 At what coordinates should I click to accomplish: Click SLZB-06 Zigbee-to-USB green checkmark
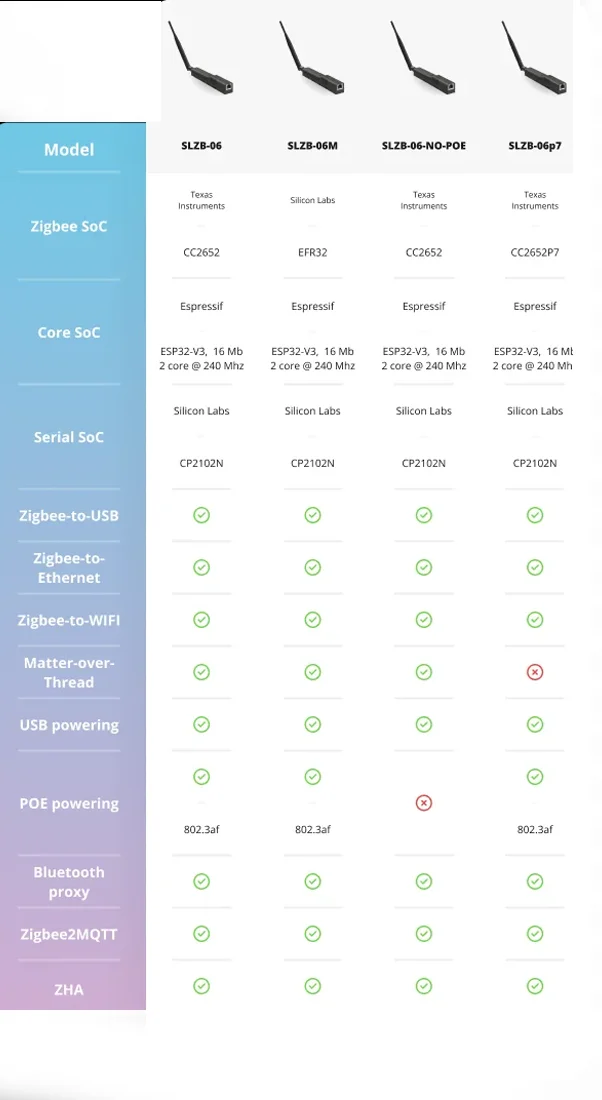[x=201, y=515]
